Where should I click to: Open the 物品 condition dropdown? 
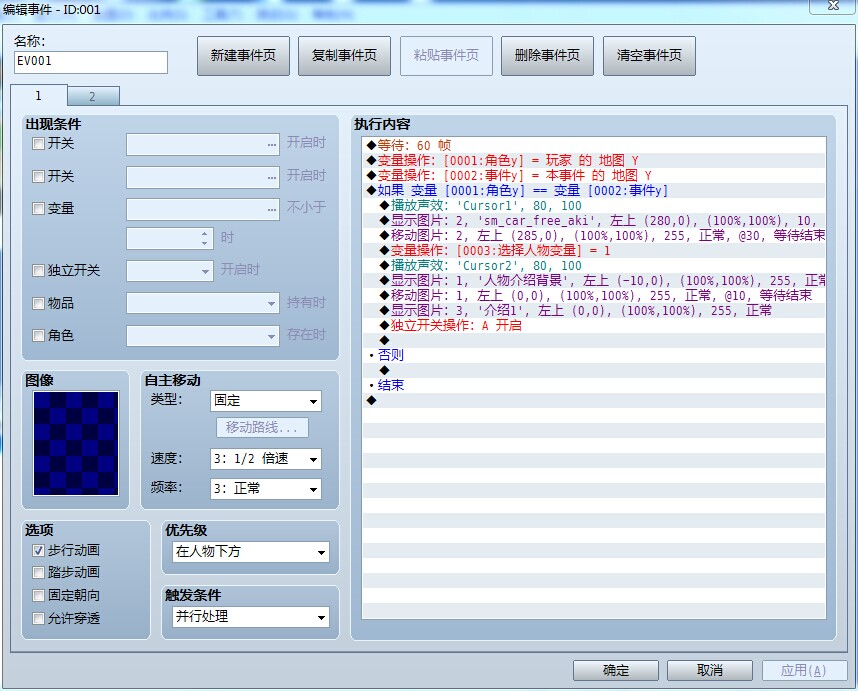[202, 303]
